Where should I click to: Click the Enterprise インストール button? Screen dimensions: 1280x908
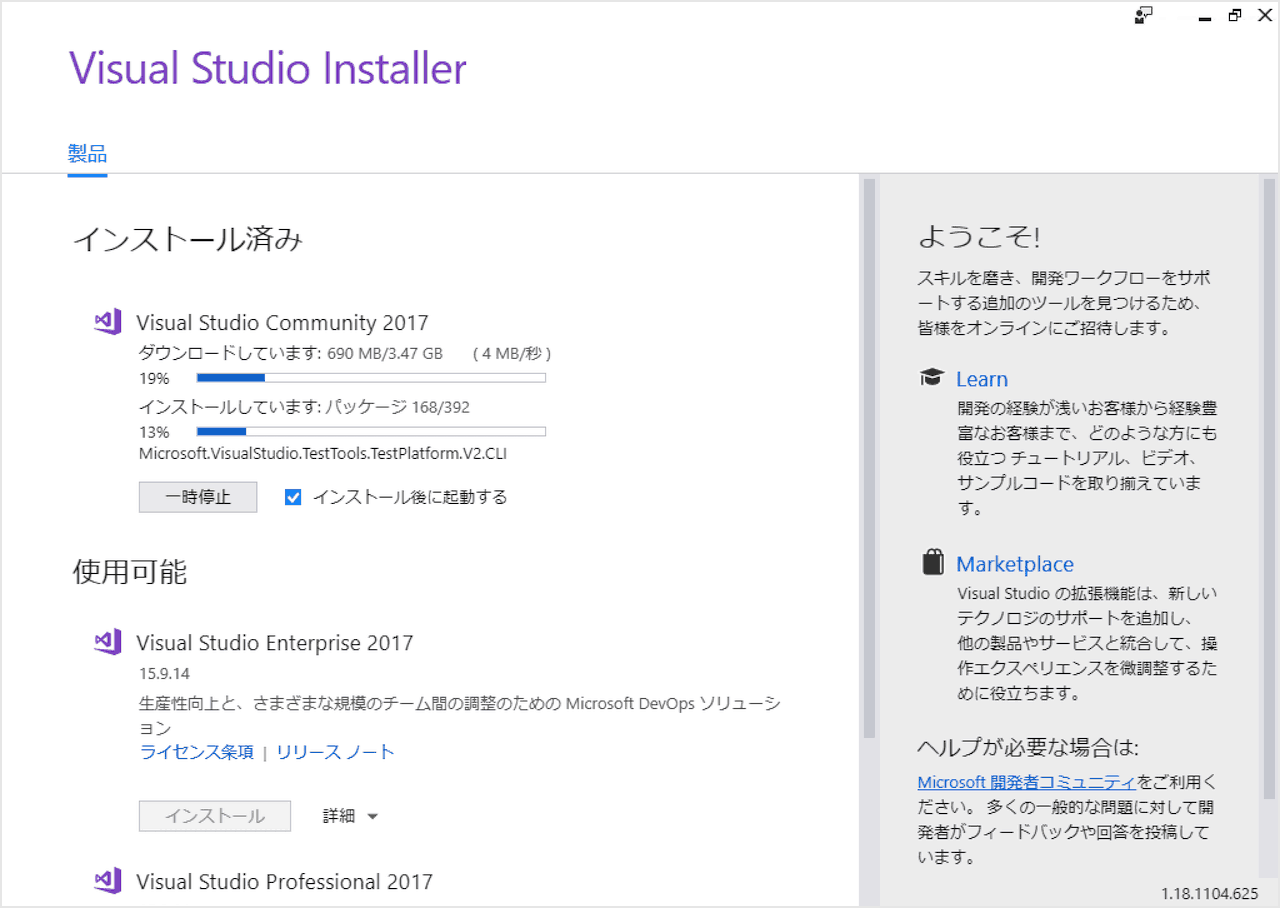click(x=215, y=816)
